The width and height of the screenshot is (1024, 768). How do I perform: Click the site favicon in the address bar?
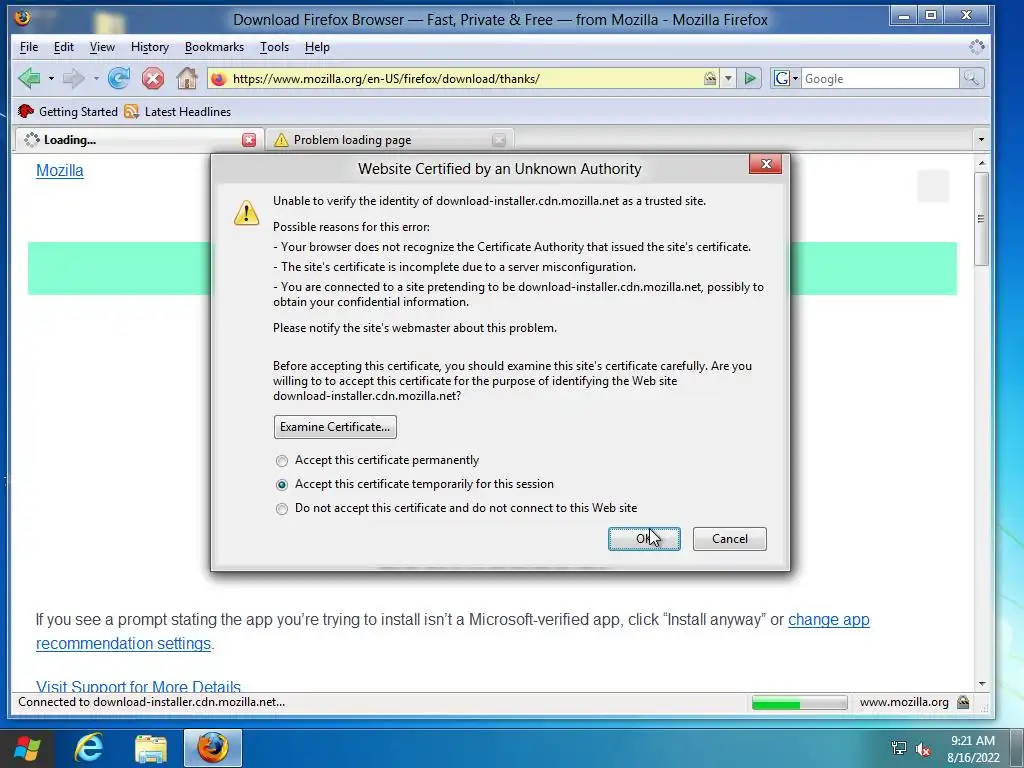coord(219,79)
